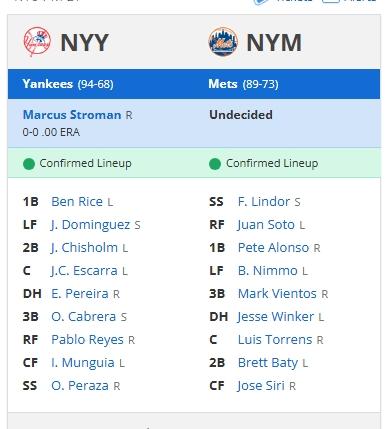Open Ben Rice's player link
Screen dimensions: 391x429
tap(77, 202)
